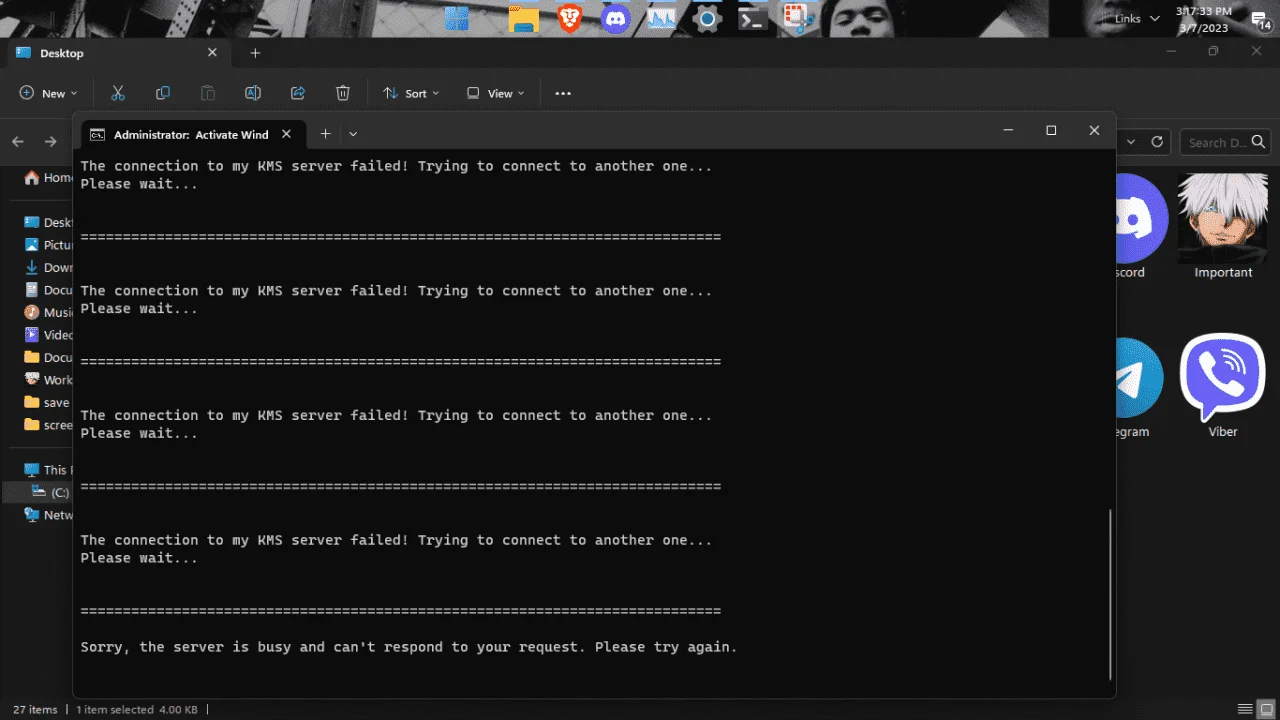Image resolution: width=1280 pixels, height=720 pixels.
Task: Open the View dropdown in File Explorer
Action: click(x=495, y=93)
